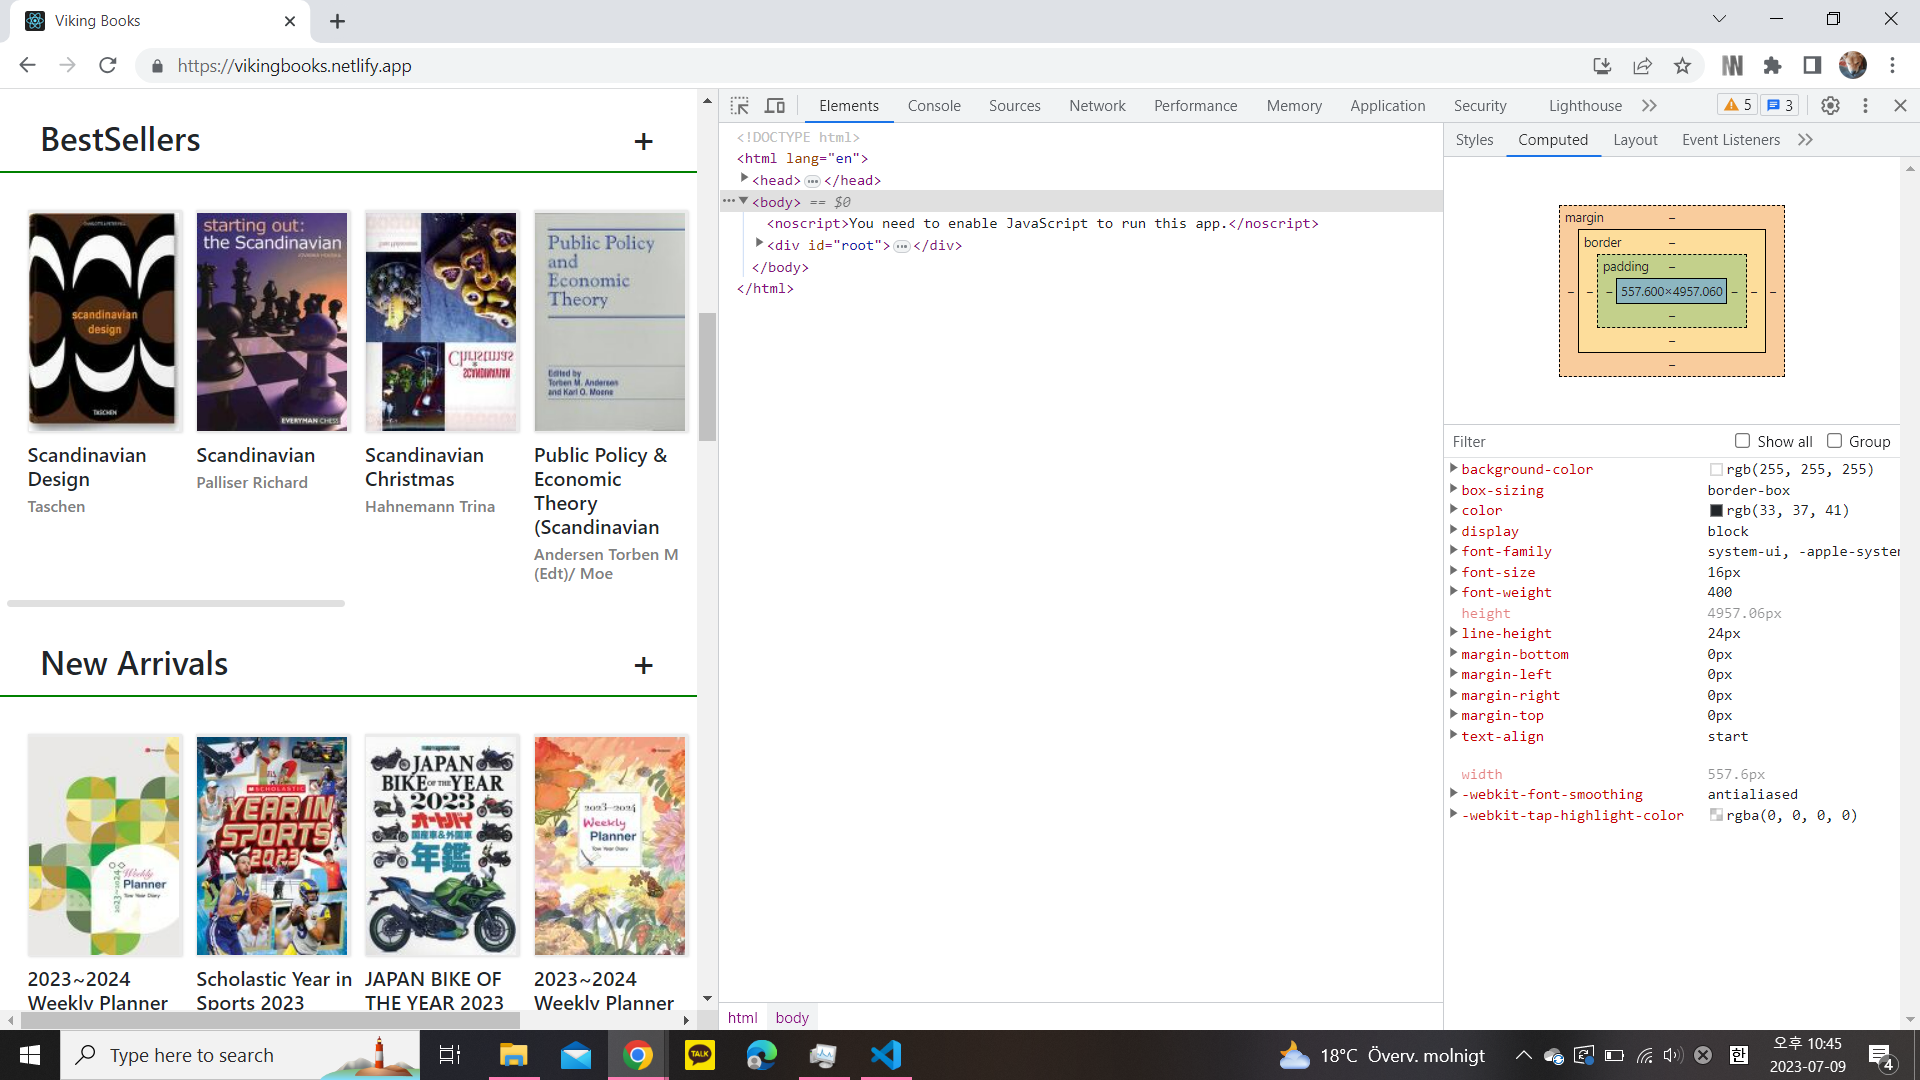Bookmark the page via the star icon

(x=1683, y=65)
